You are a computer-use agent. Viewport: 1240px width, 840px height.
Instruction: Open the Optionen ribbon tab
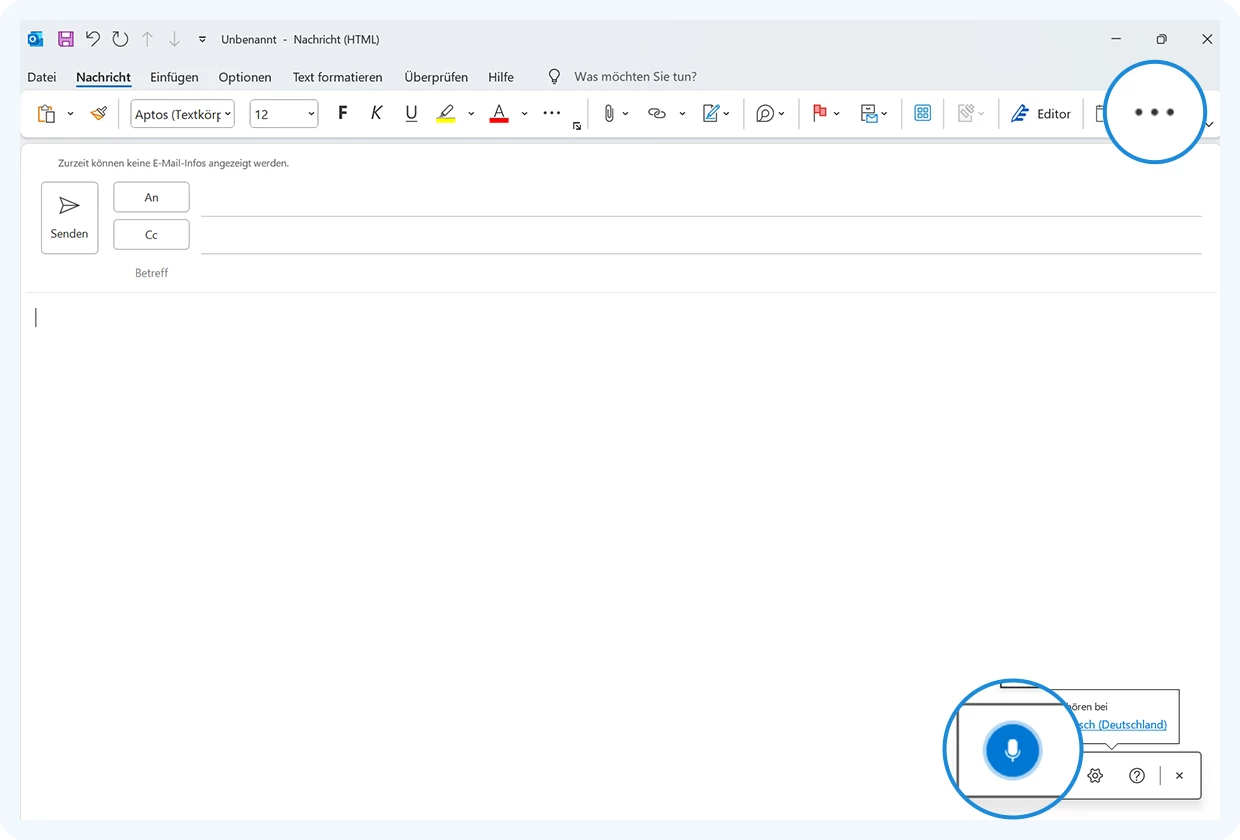[245, 77]
